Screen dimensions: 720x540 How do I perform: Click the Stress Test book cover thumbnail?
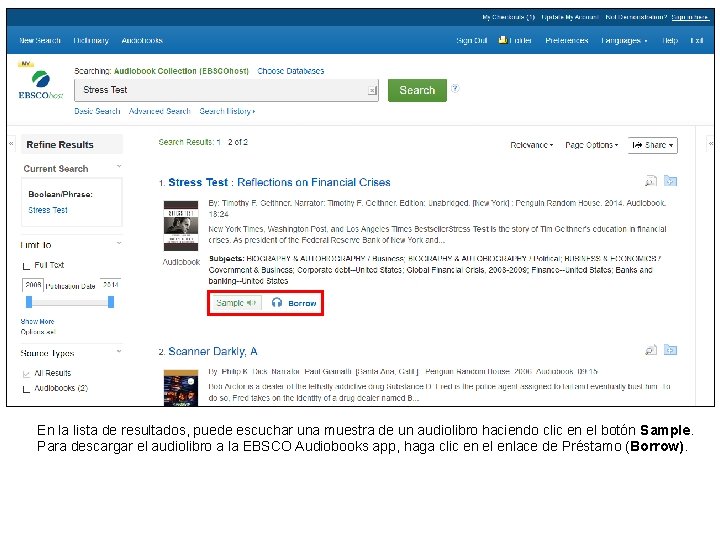pyautogui.click(x=181, y=225)
